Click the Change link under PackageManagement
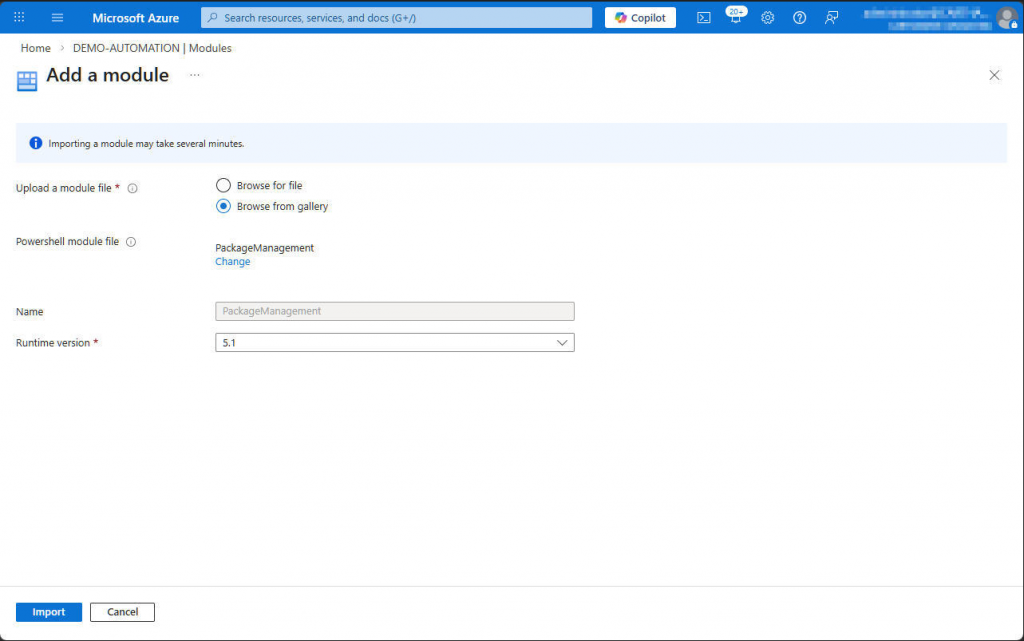Image resolution: width=1024 pixels, height=641 pixels. pyautogui.click(x=232, y=261)
